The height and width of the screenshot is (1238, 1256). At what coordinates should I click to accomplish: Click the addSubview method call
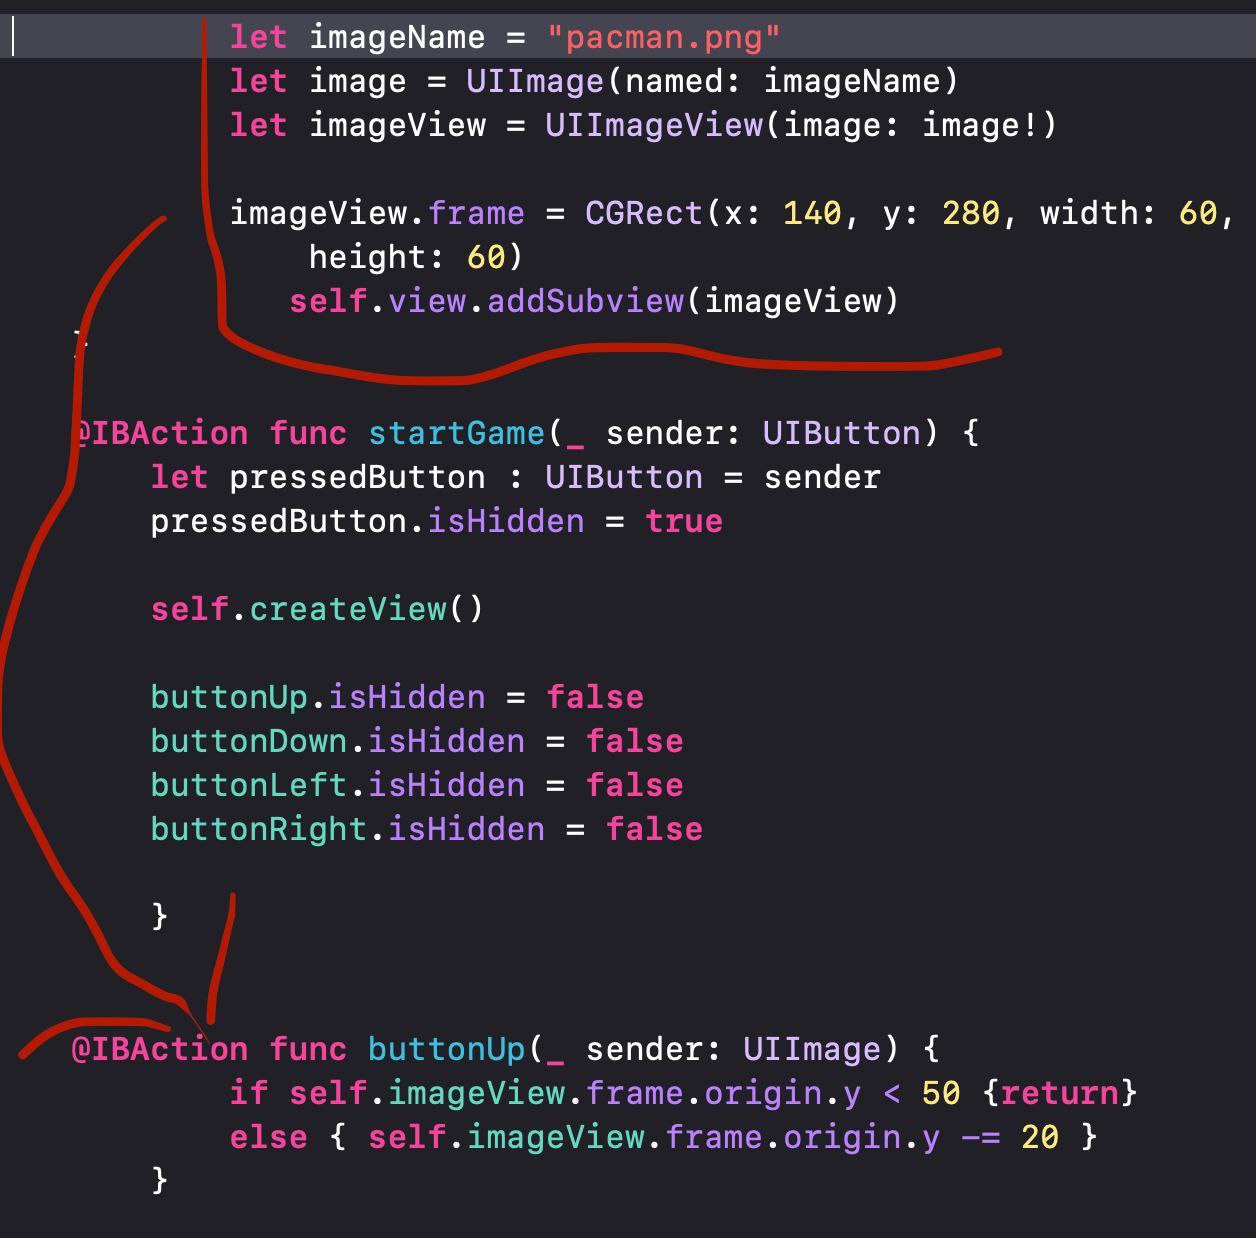pyautogui.click(x=585, y=301)
